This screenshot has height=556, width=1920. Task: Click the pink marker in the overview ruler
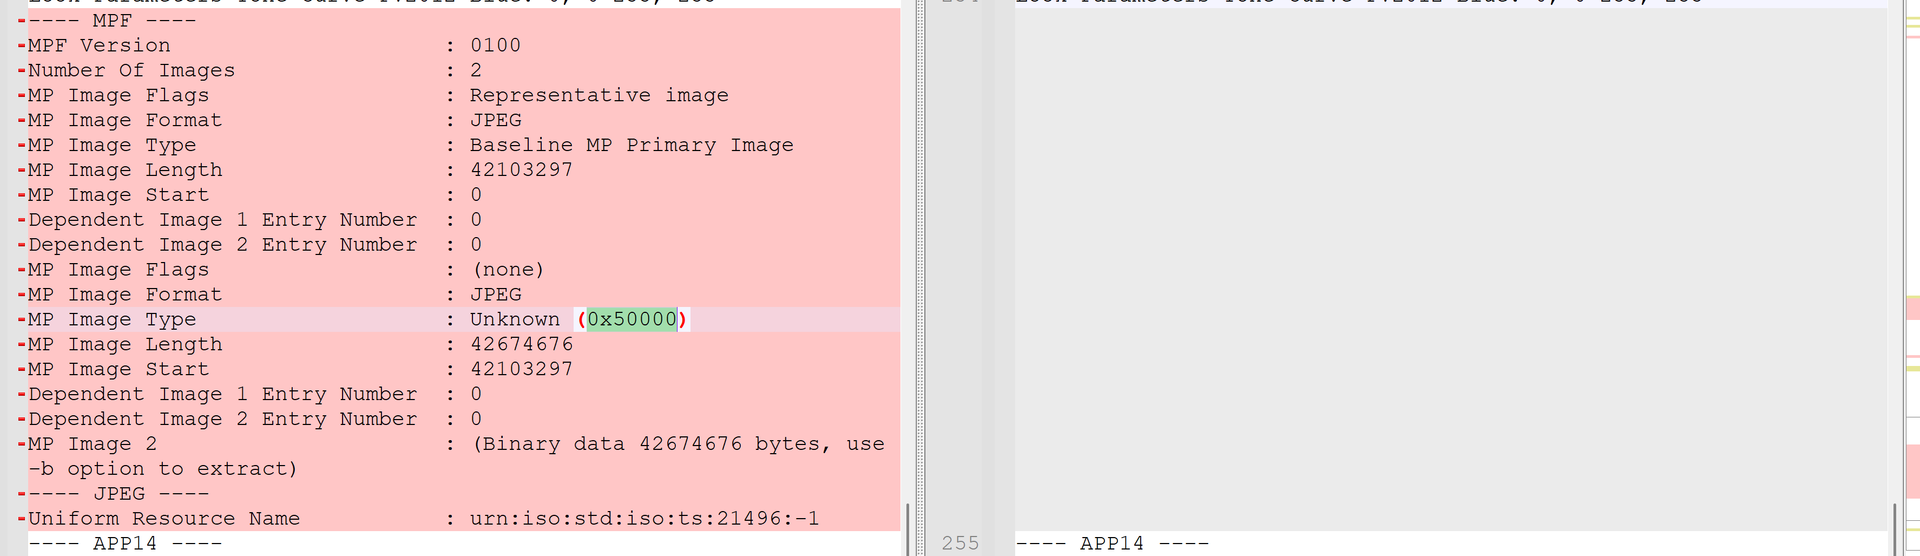click(x=1912, y=308)
